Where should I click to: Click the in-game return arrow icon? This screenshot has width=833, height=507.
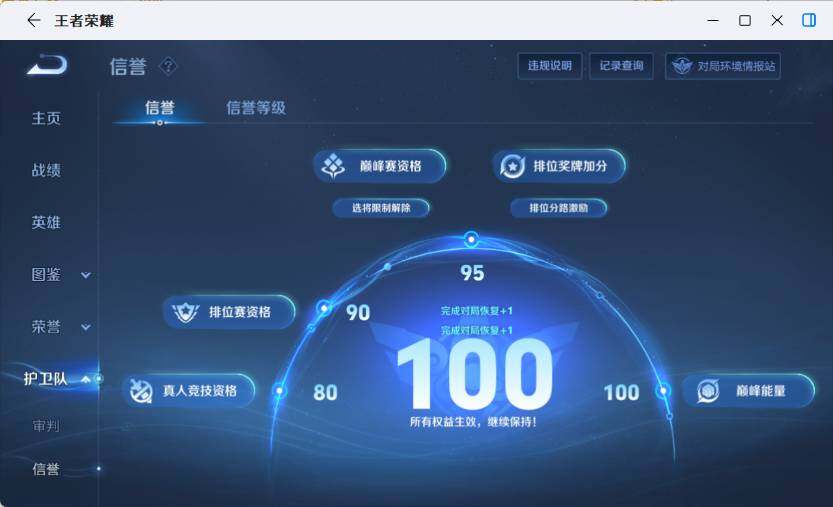[x=47, y=65]
